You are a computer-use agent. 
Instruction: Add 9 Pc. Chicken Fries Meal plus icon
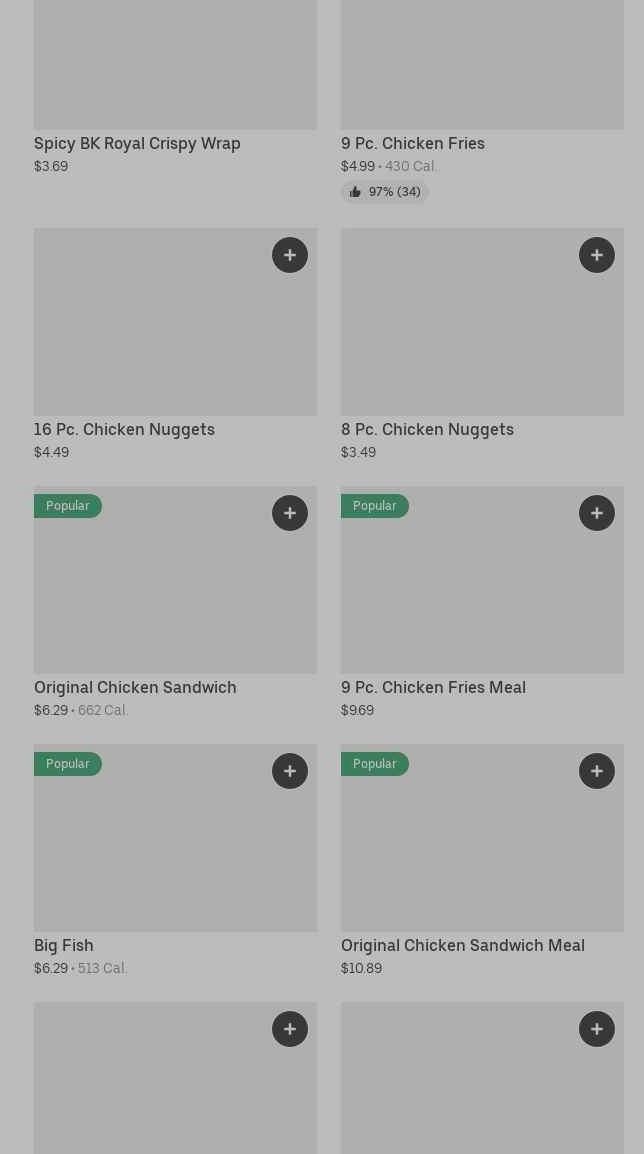597,513
